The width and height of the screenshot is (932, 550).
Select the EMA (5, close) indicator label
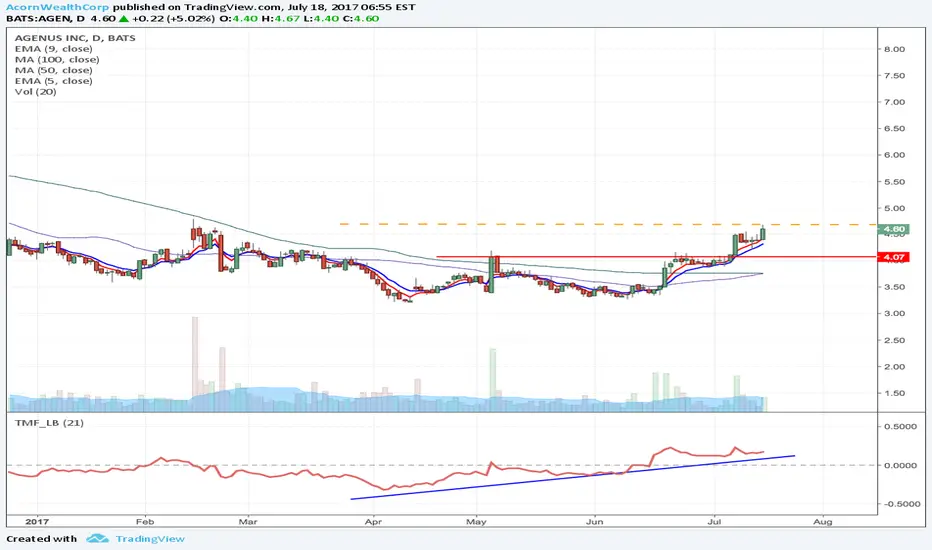pyautogui.click(x=53, y=81)
